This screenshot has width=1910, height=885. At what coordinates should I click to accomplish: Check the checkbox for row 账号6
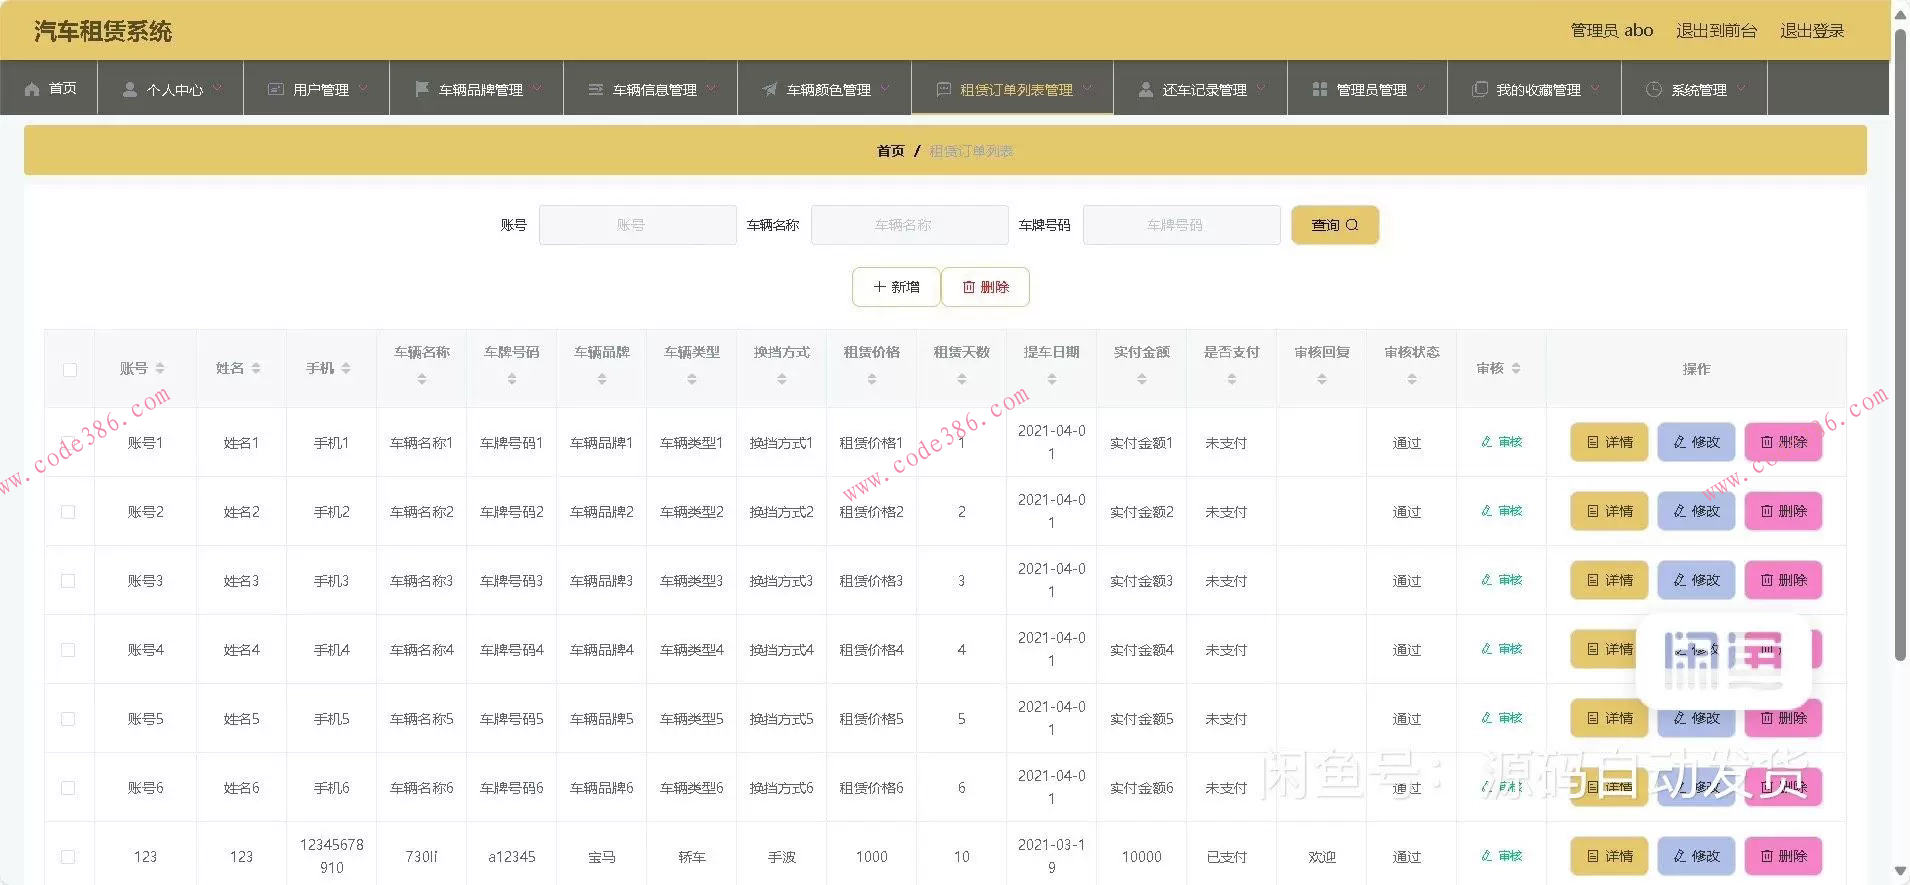(68, 788)
